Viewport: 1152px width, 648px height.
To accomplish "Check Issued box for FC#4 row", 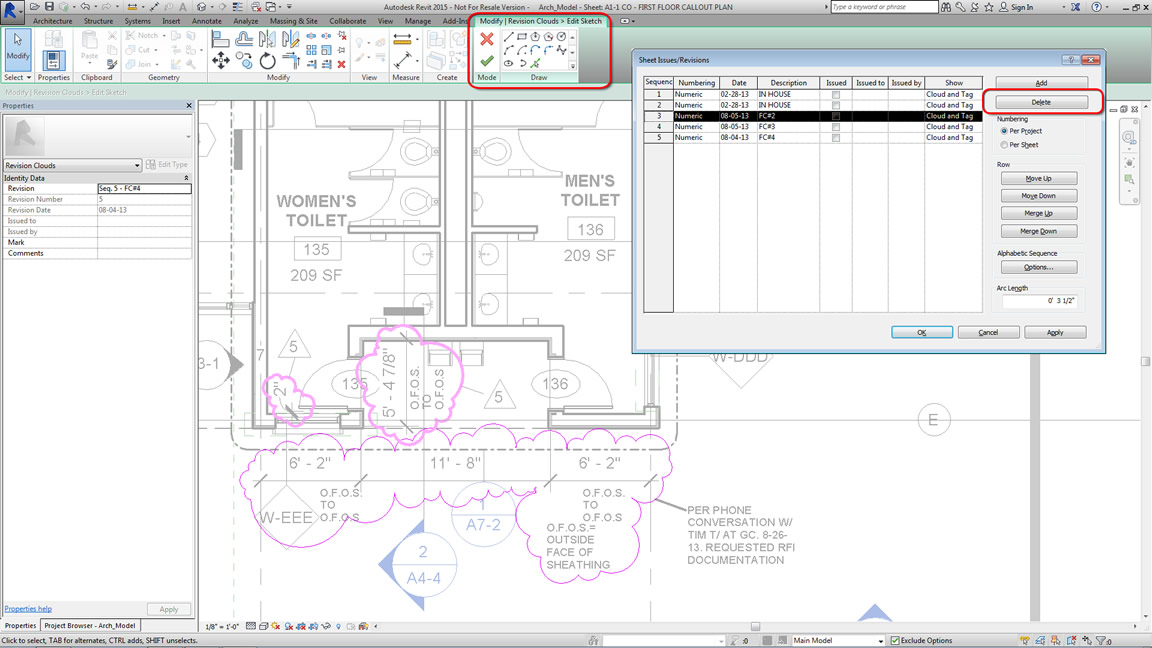I will click(x=835, y=138).
